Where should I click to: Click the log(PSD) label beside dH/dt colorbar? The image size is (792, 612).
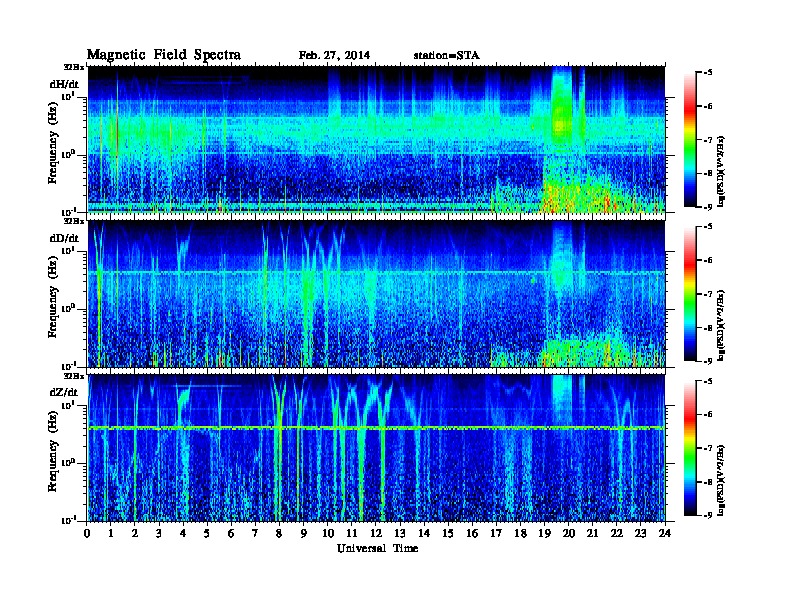pos(721,171)
